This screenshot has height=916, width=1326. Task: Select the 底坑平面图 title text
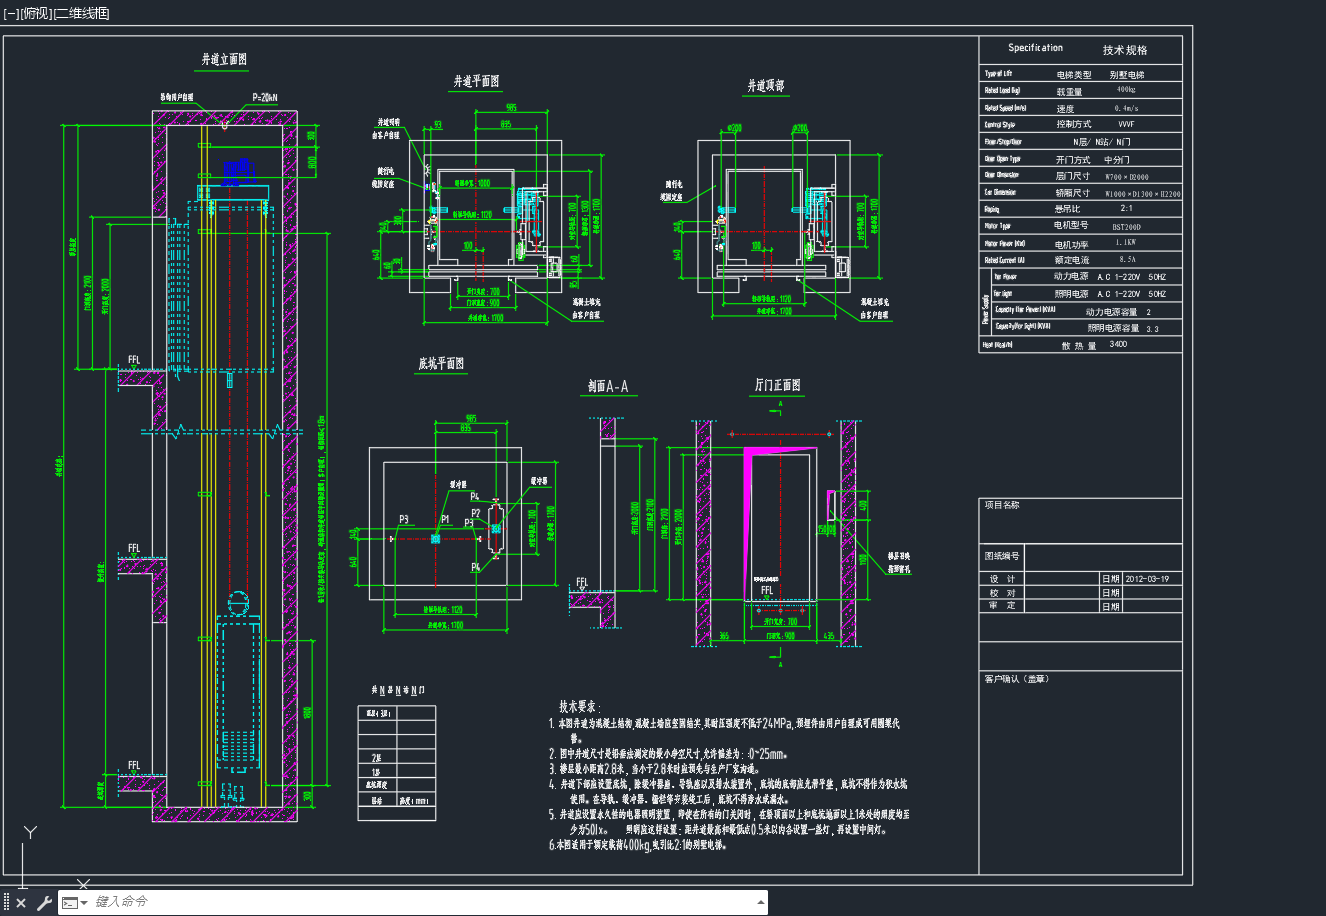(441, 364)
